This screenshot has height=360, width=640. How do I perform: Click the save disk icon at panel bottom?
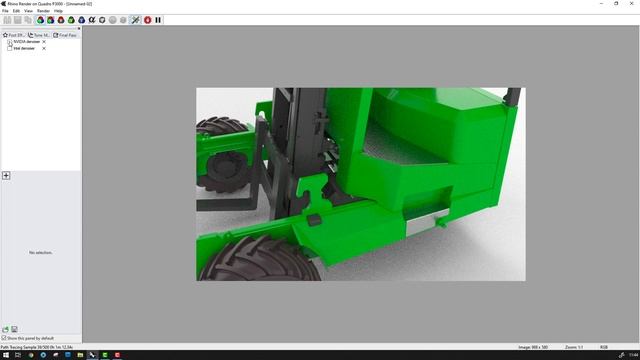coord(14,329)
